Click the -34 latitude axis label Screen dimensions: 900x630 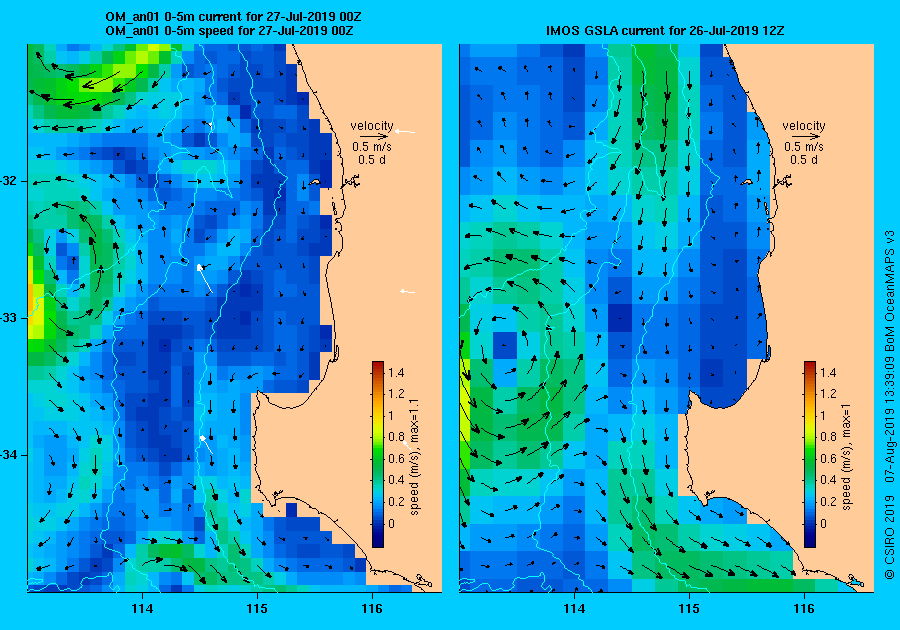pos(10,455)
